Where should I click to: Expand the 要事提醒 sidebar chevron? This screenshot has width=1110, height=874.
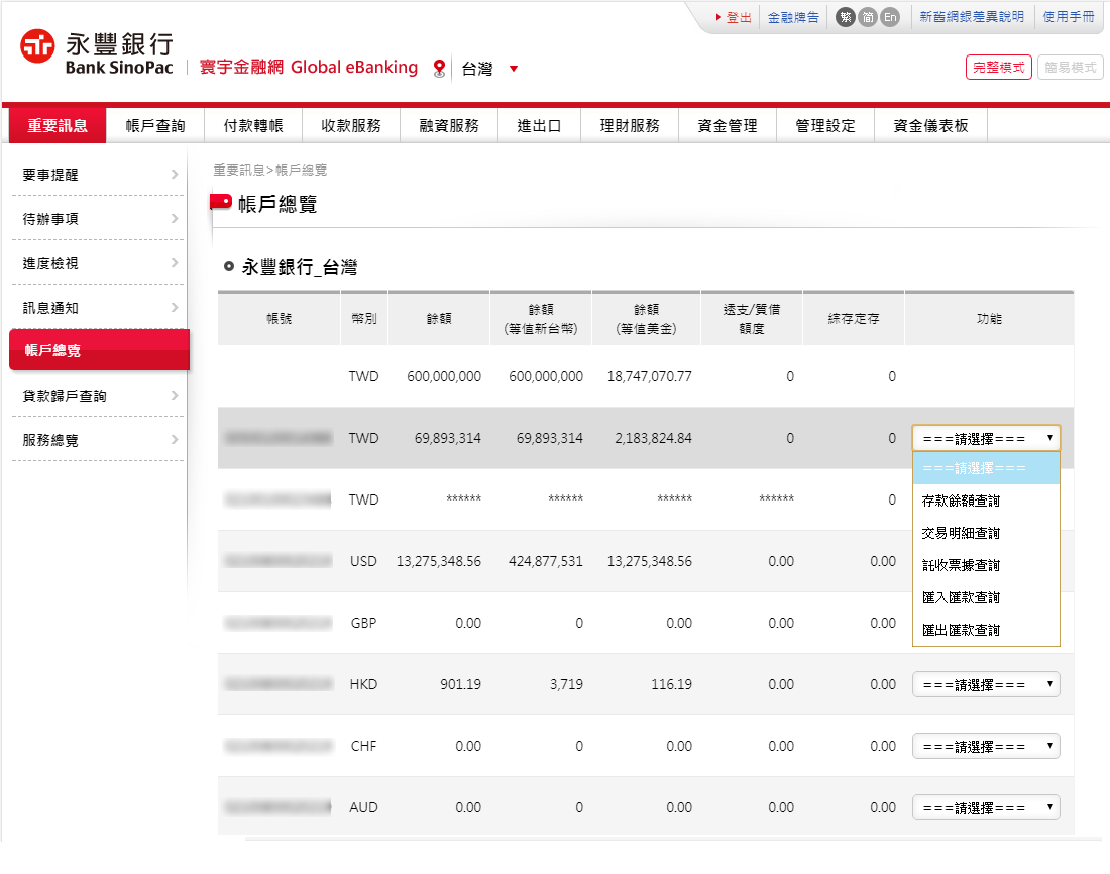175,175
